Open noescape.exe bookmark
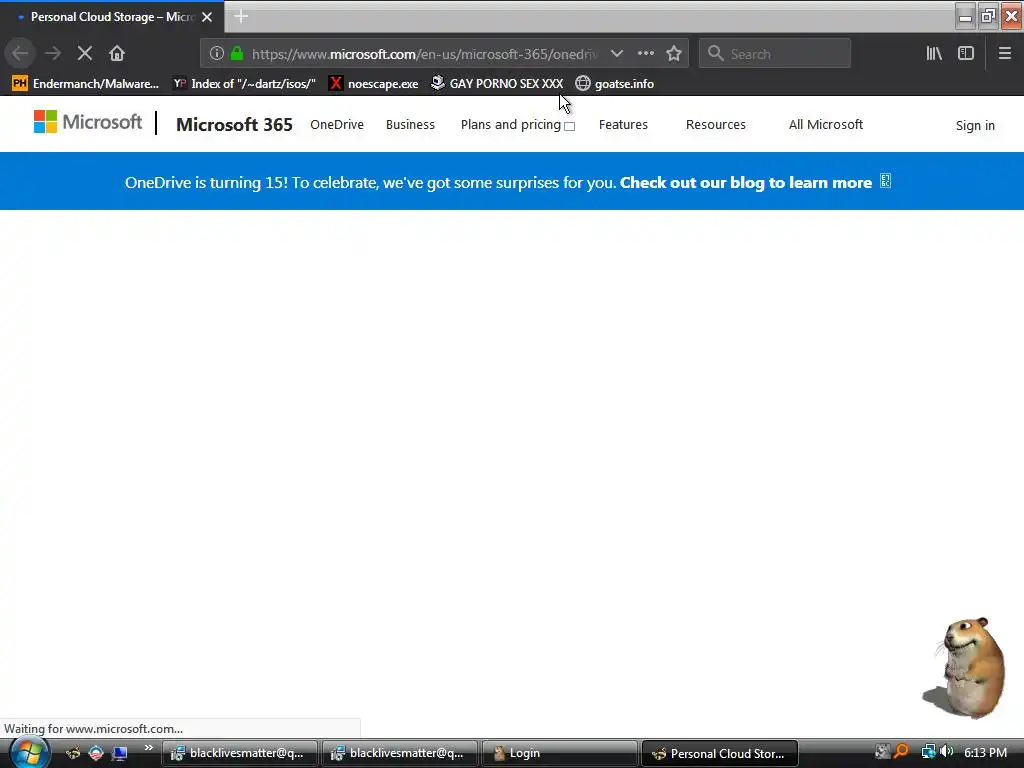This screenshot has width=1024, height=768. (374, 84)
